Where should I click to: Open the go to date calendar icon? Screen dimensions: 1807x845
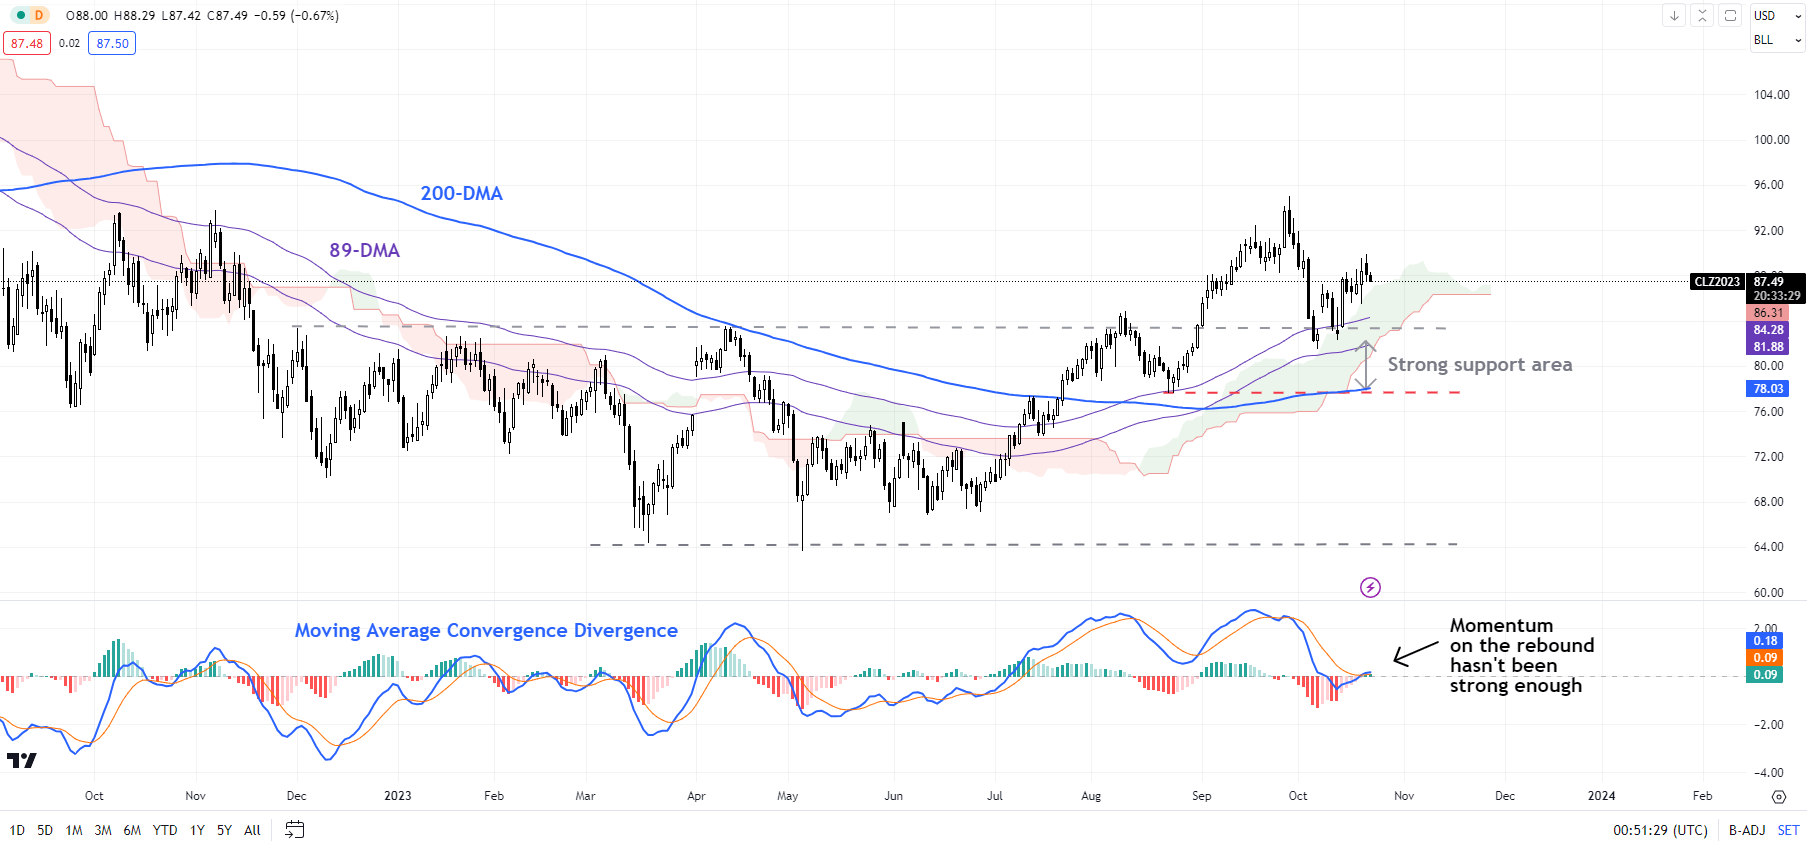(294, 829)
